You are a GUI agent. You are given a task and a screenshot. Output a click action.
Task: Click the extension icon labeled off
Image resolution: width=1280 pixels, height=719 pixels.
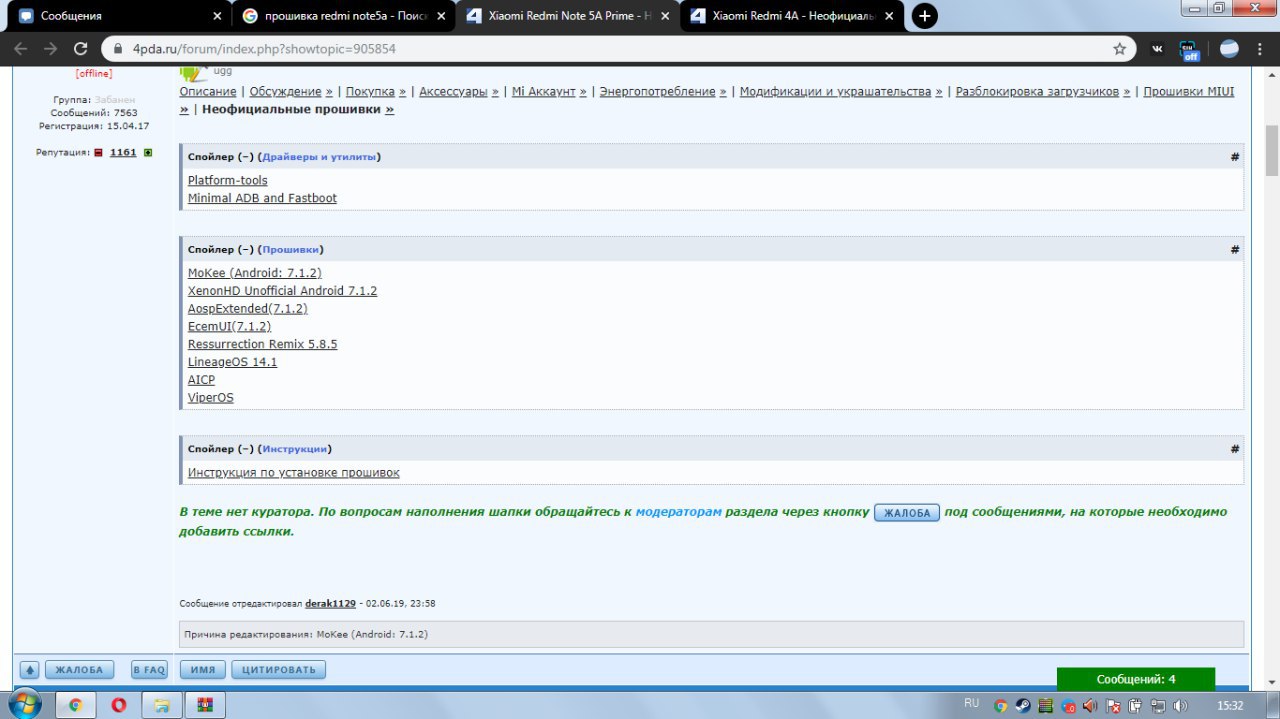(1190, 50)
